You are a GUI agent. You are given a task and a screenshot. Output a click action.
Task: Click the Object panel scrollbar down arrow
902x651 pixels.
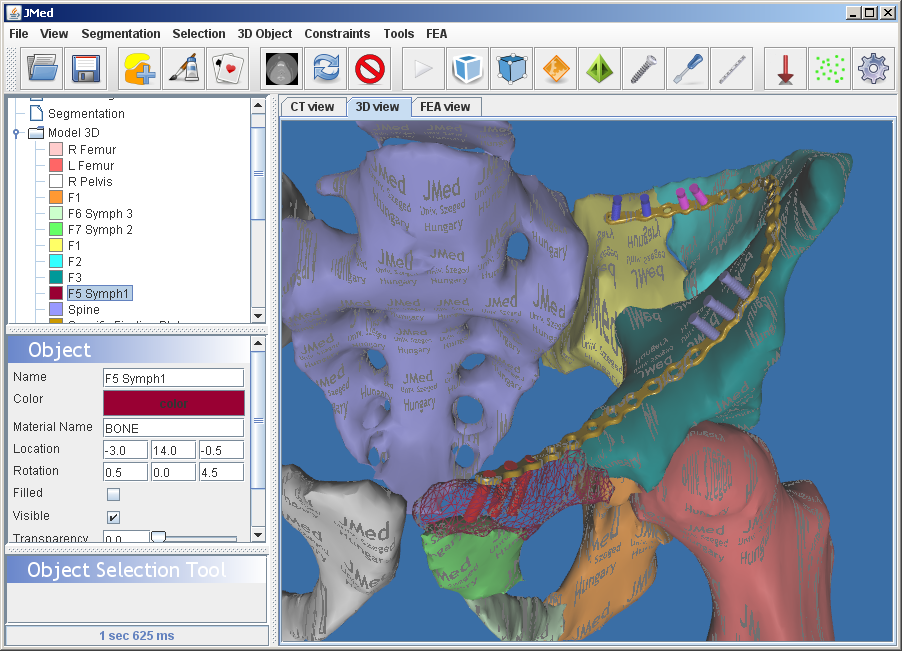pyautogui.click(x=258, y=535)
